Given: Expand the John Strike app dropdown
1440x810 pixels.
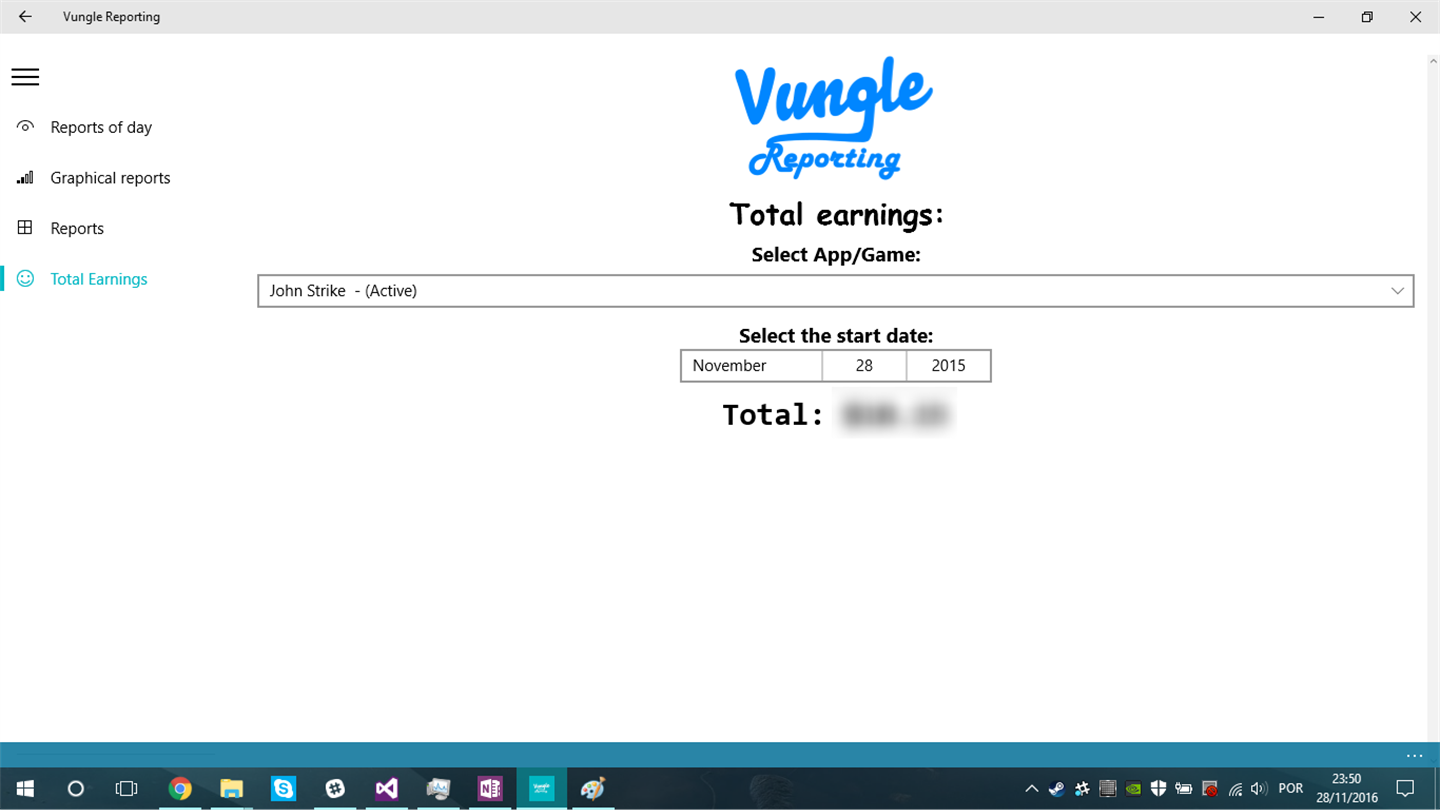Looking at the screenshot, I should click(836, 291).
